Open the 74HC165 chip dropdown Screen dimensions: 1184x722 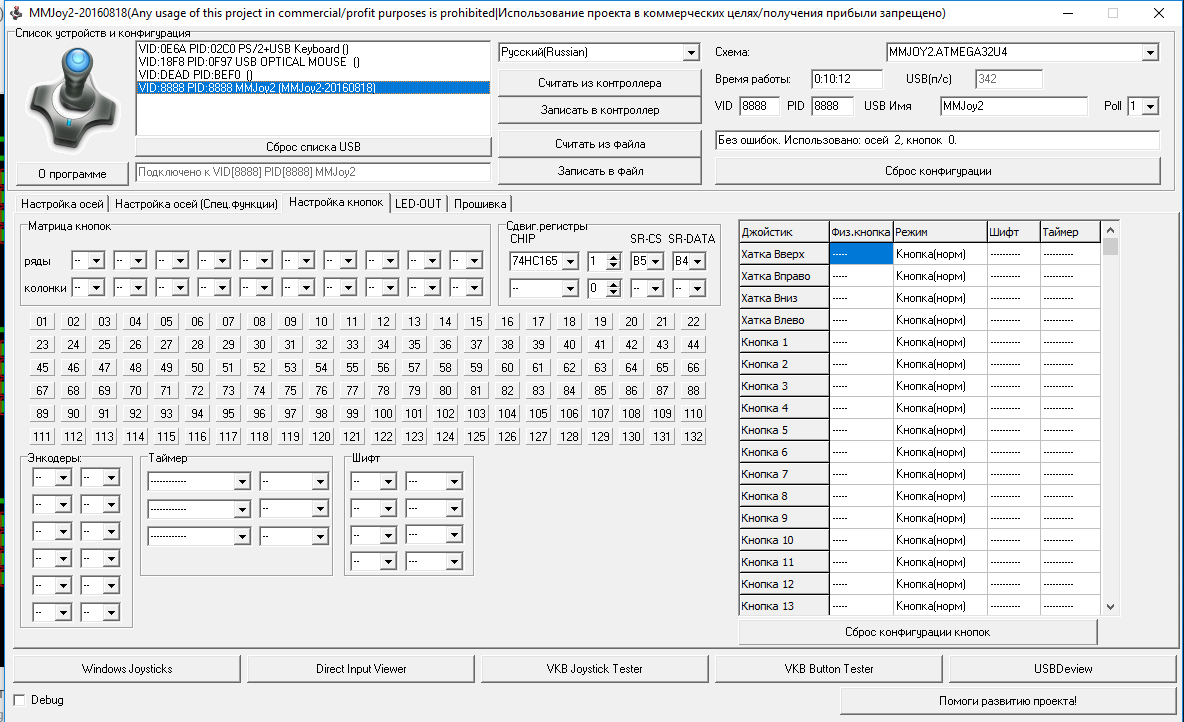click(569, 262)
